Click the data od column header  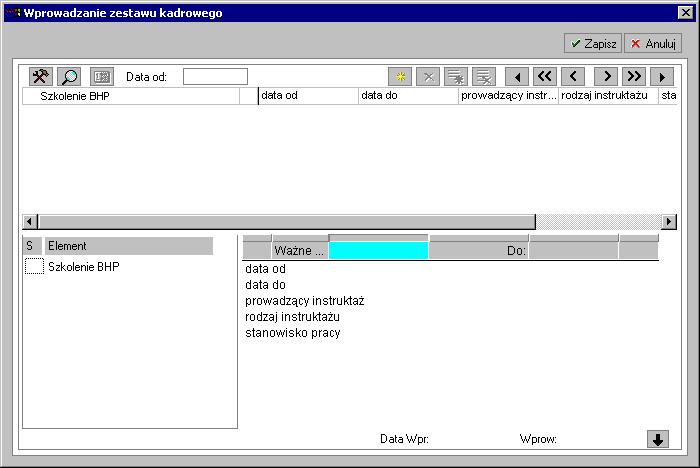point(308,96)
